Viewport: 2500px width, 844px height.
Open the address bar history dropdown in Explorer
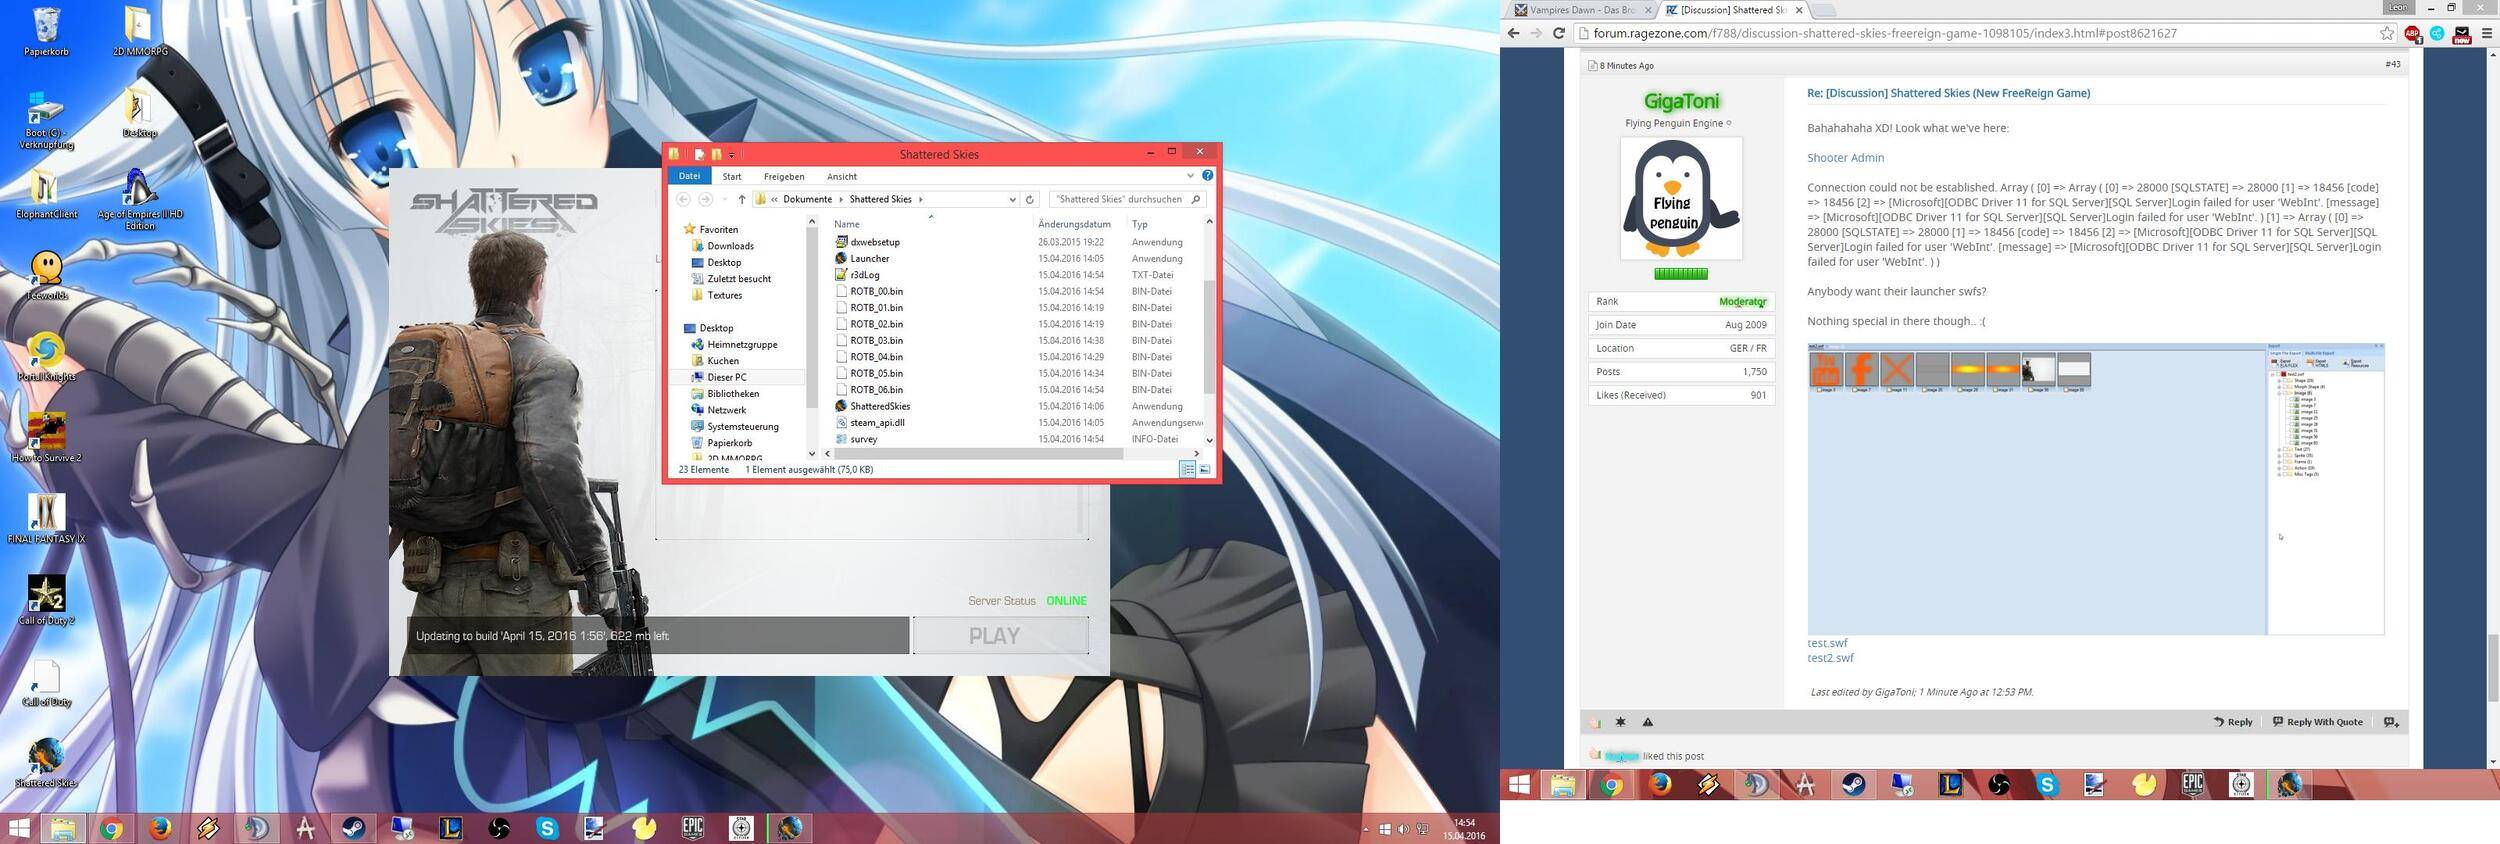[x=1012, y=199]
